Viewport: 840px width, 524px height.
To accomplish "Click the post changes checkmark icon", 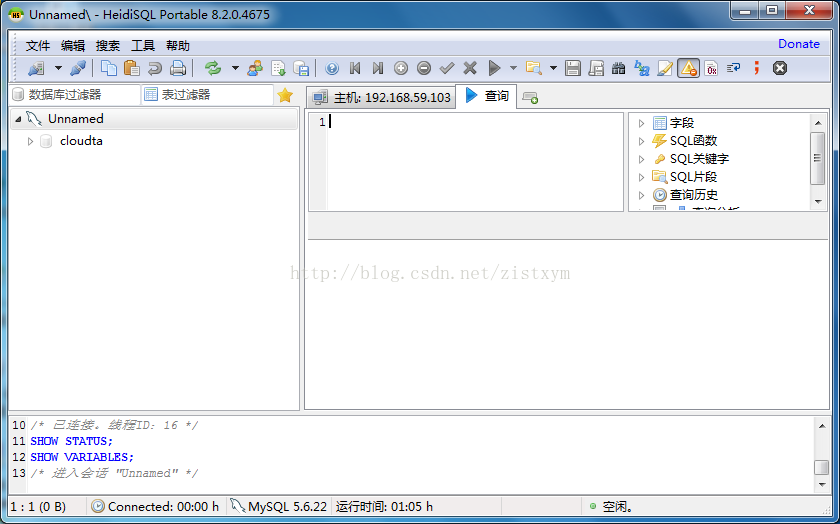I will point(447,68).
